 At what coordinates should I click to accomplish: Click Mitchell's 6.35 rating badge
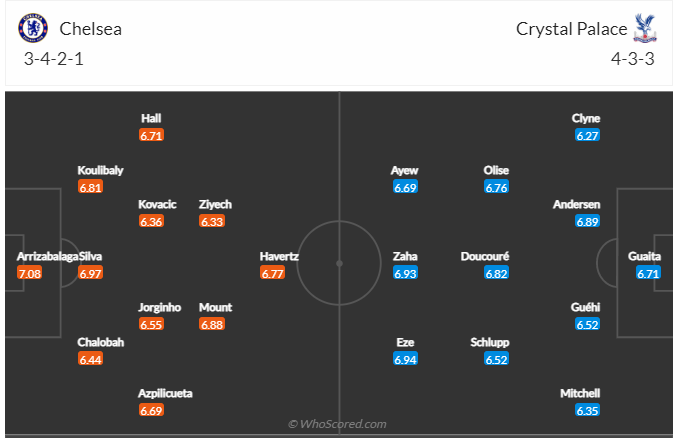click(587, 409)
